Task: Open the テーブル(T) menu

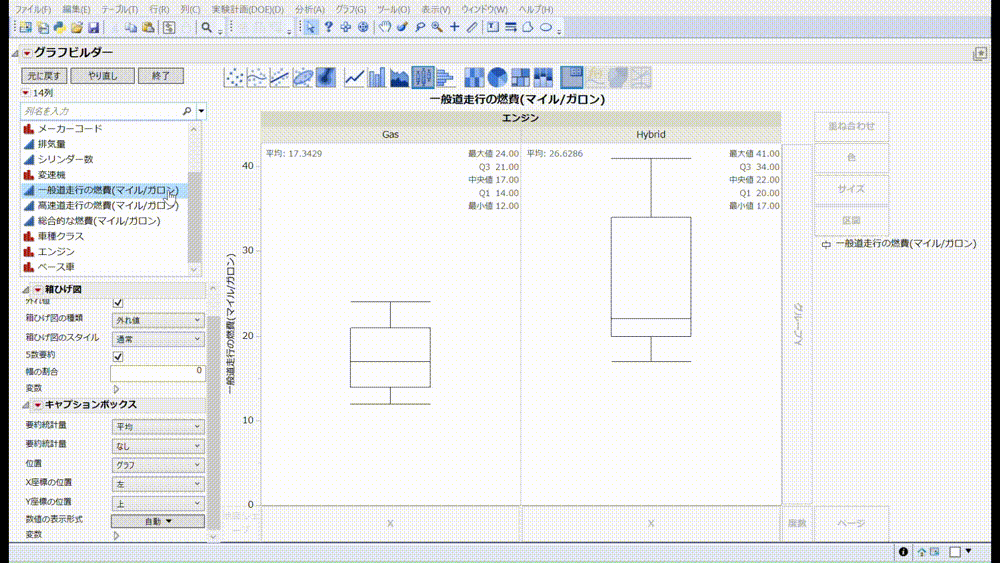Action: 119,10
